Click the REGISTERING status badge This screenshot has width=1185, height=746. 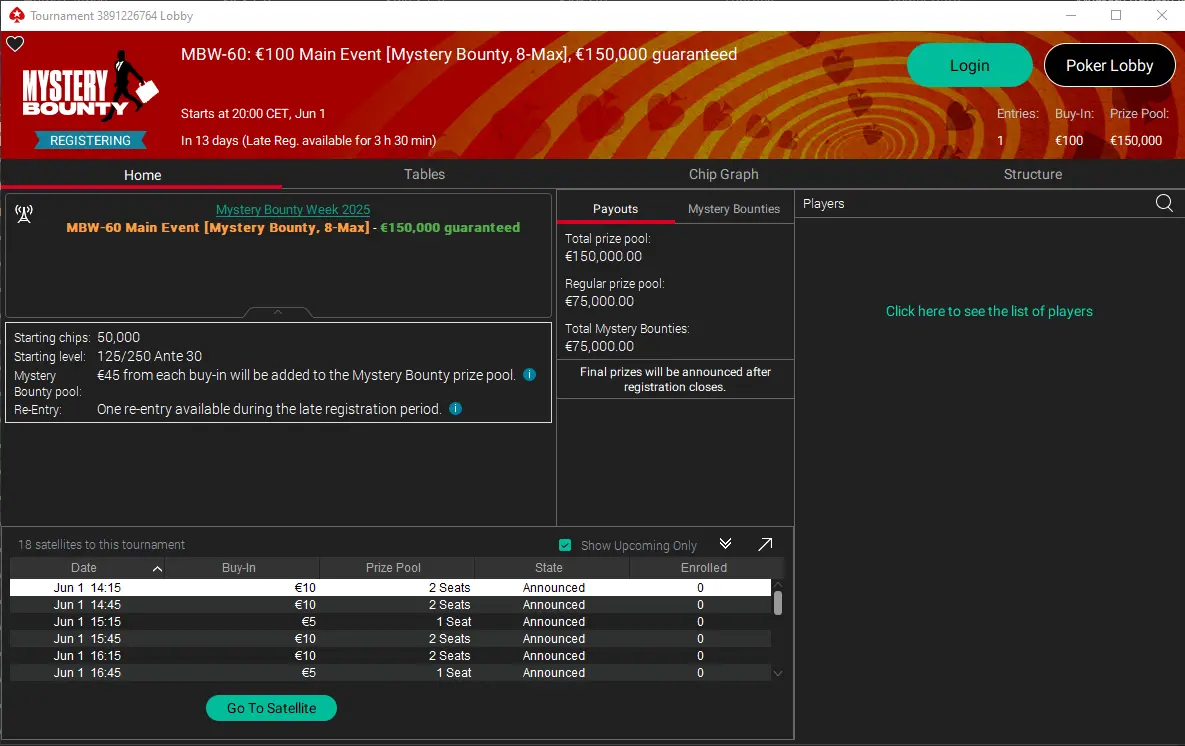(x=90, y=141)
